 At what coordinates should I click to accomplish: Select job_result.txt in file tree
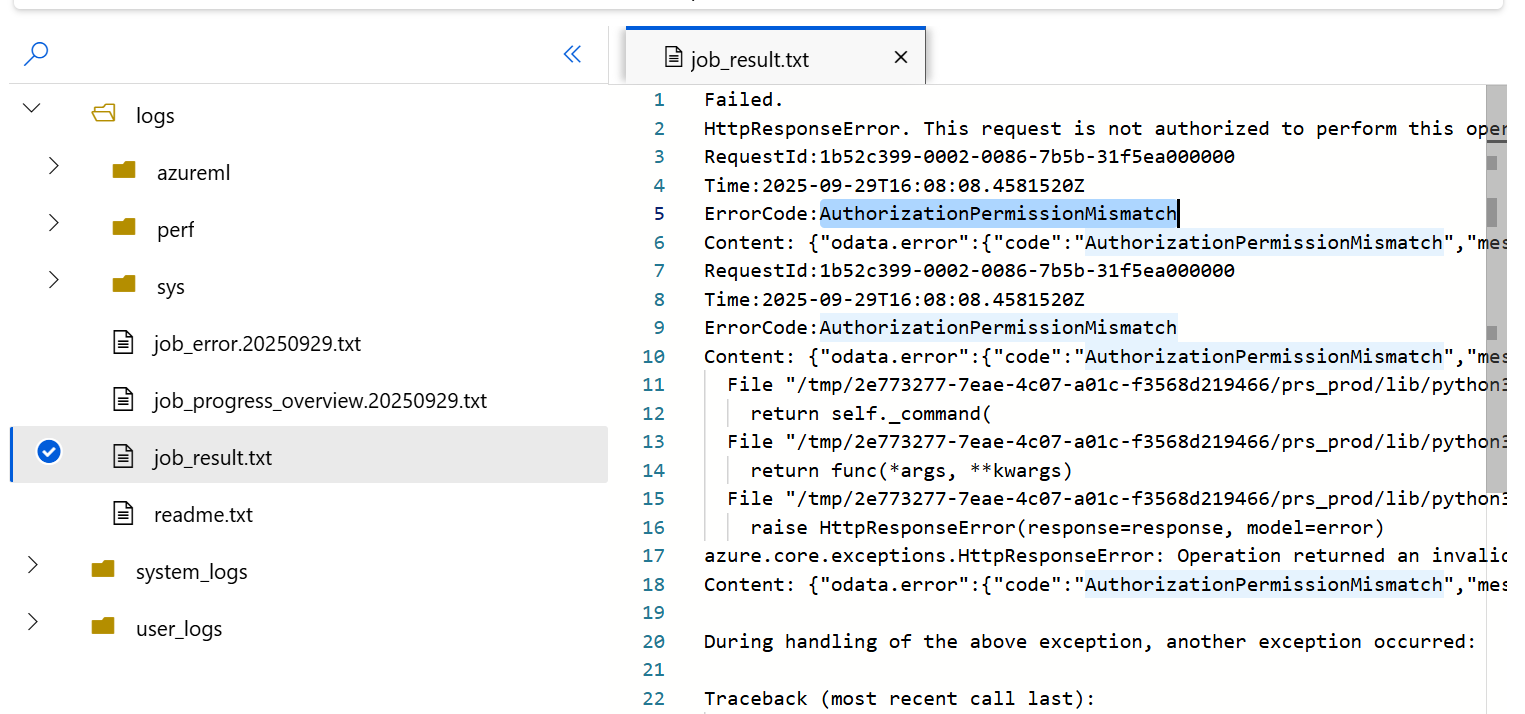(309, 455)
